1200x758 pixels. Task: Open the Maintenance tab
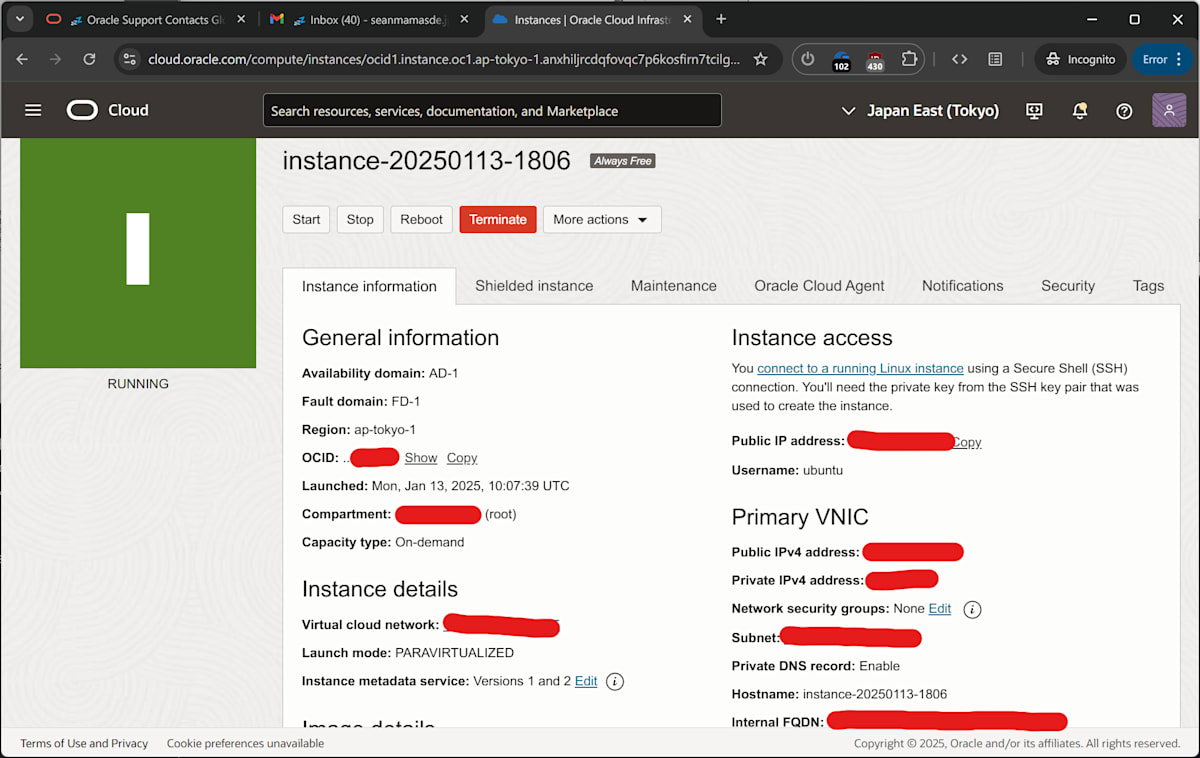coord(674,286)
